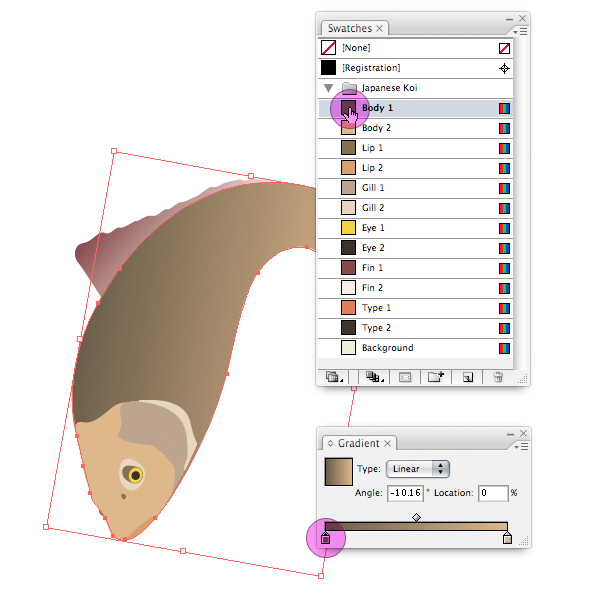Screen dimensions: 600x600
Task: Collapse the Japanese Koi color group triangle
Action: (328, 88)
